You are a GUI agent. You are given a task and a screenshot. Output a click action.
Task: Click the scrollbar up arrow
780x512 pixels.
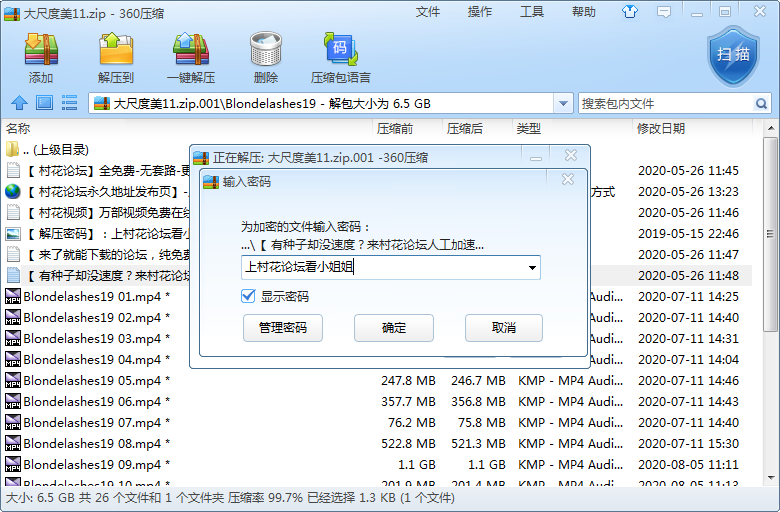(771, 128)
